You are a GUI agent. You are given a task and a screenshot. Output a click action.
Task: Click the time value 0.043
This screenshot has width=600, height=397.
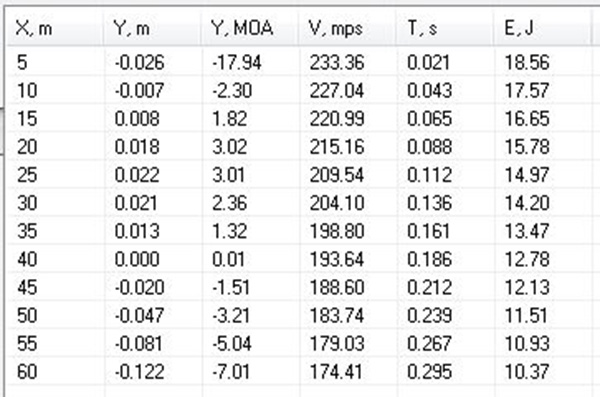pos(429,90)
